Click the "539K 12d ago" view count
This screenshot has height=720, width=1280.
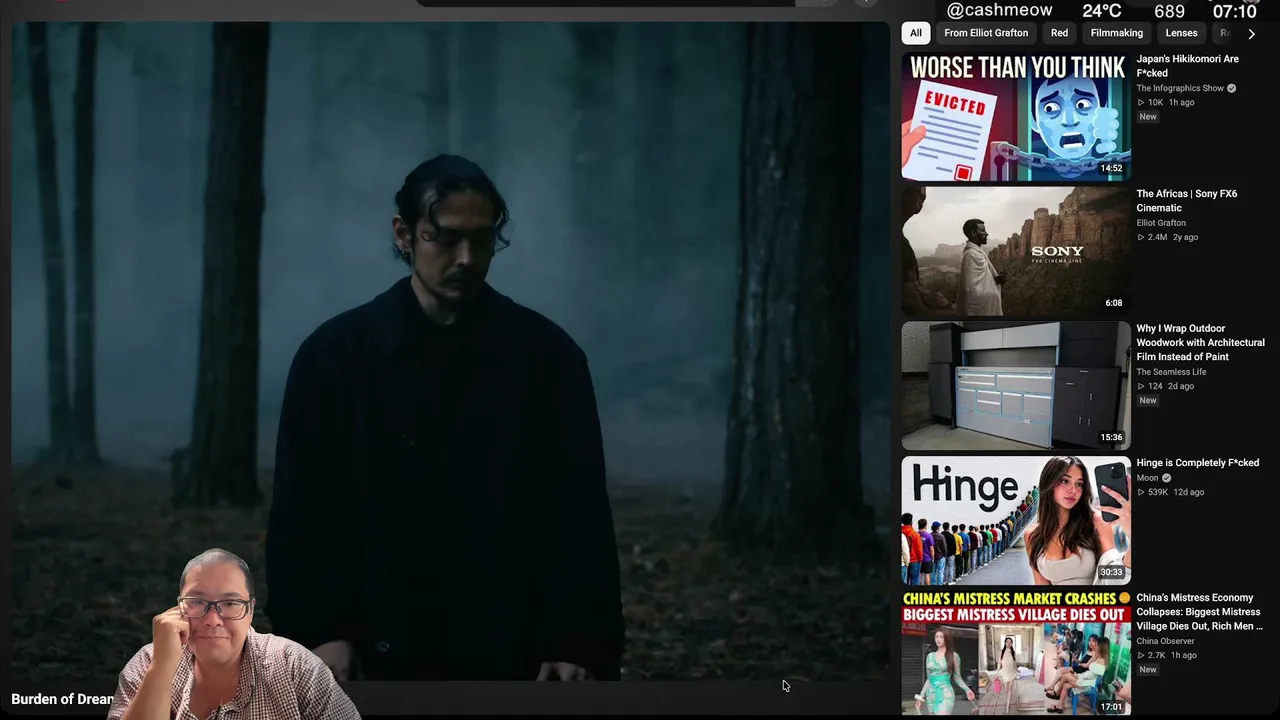click(1170, 492)
